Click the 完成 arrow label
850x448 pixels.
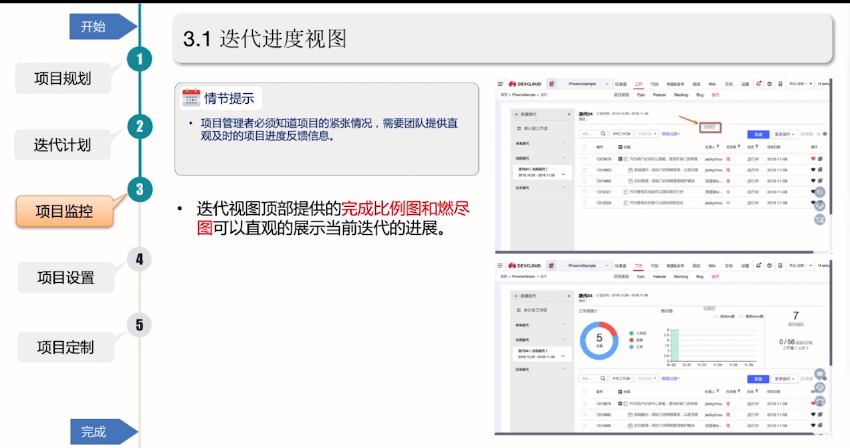click(104, 432)
